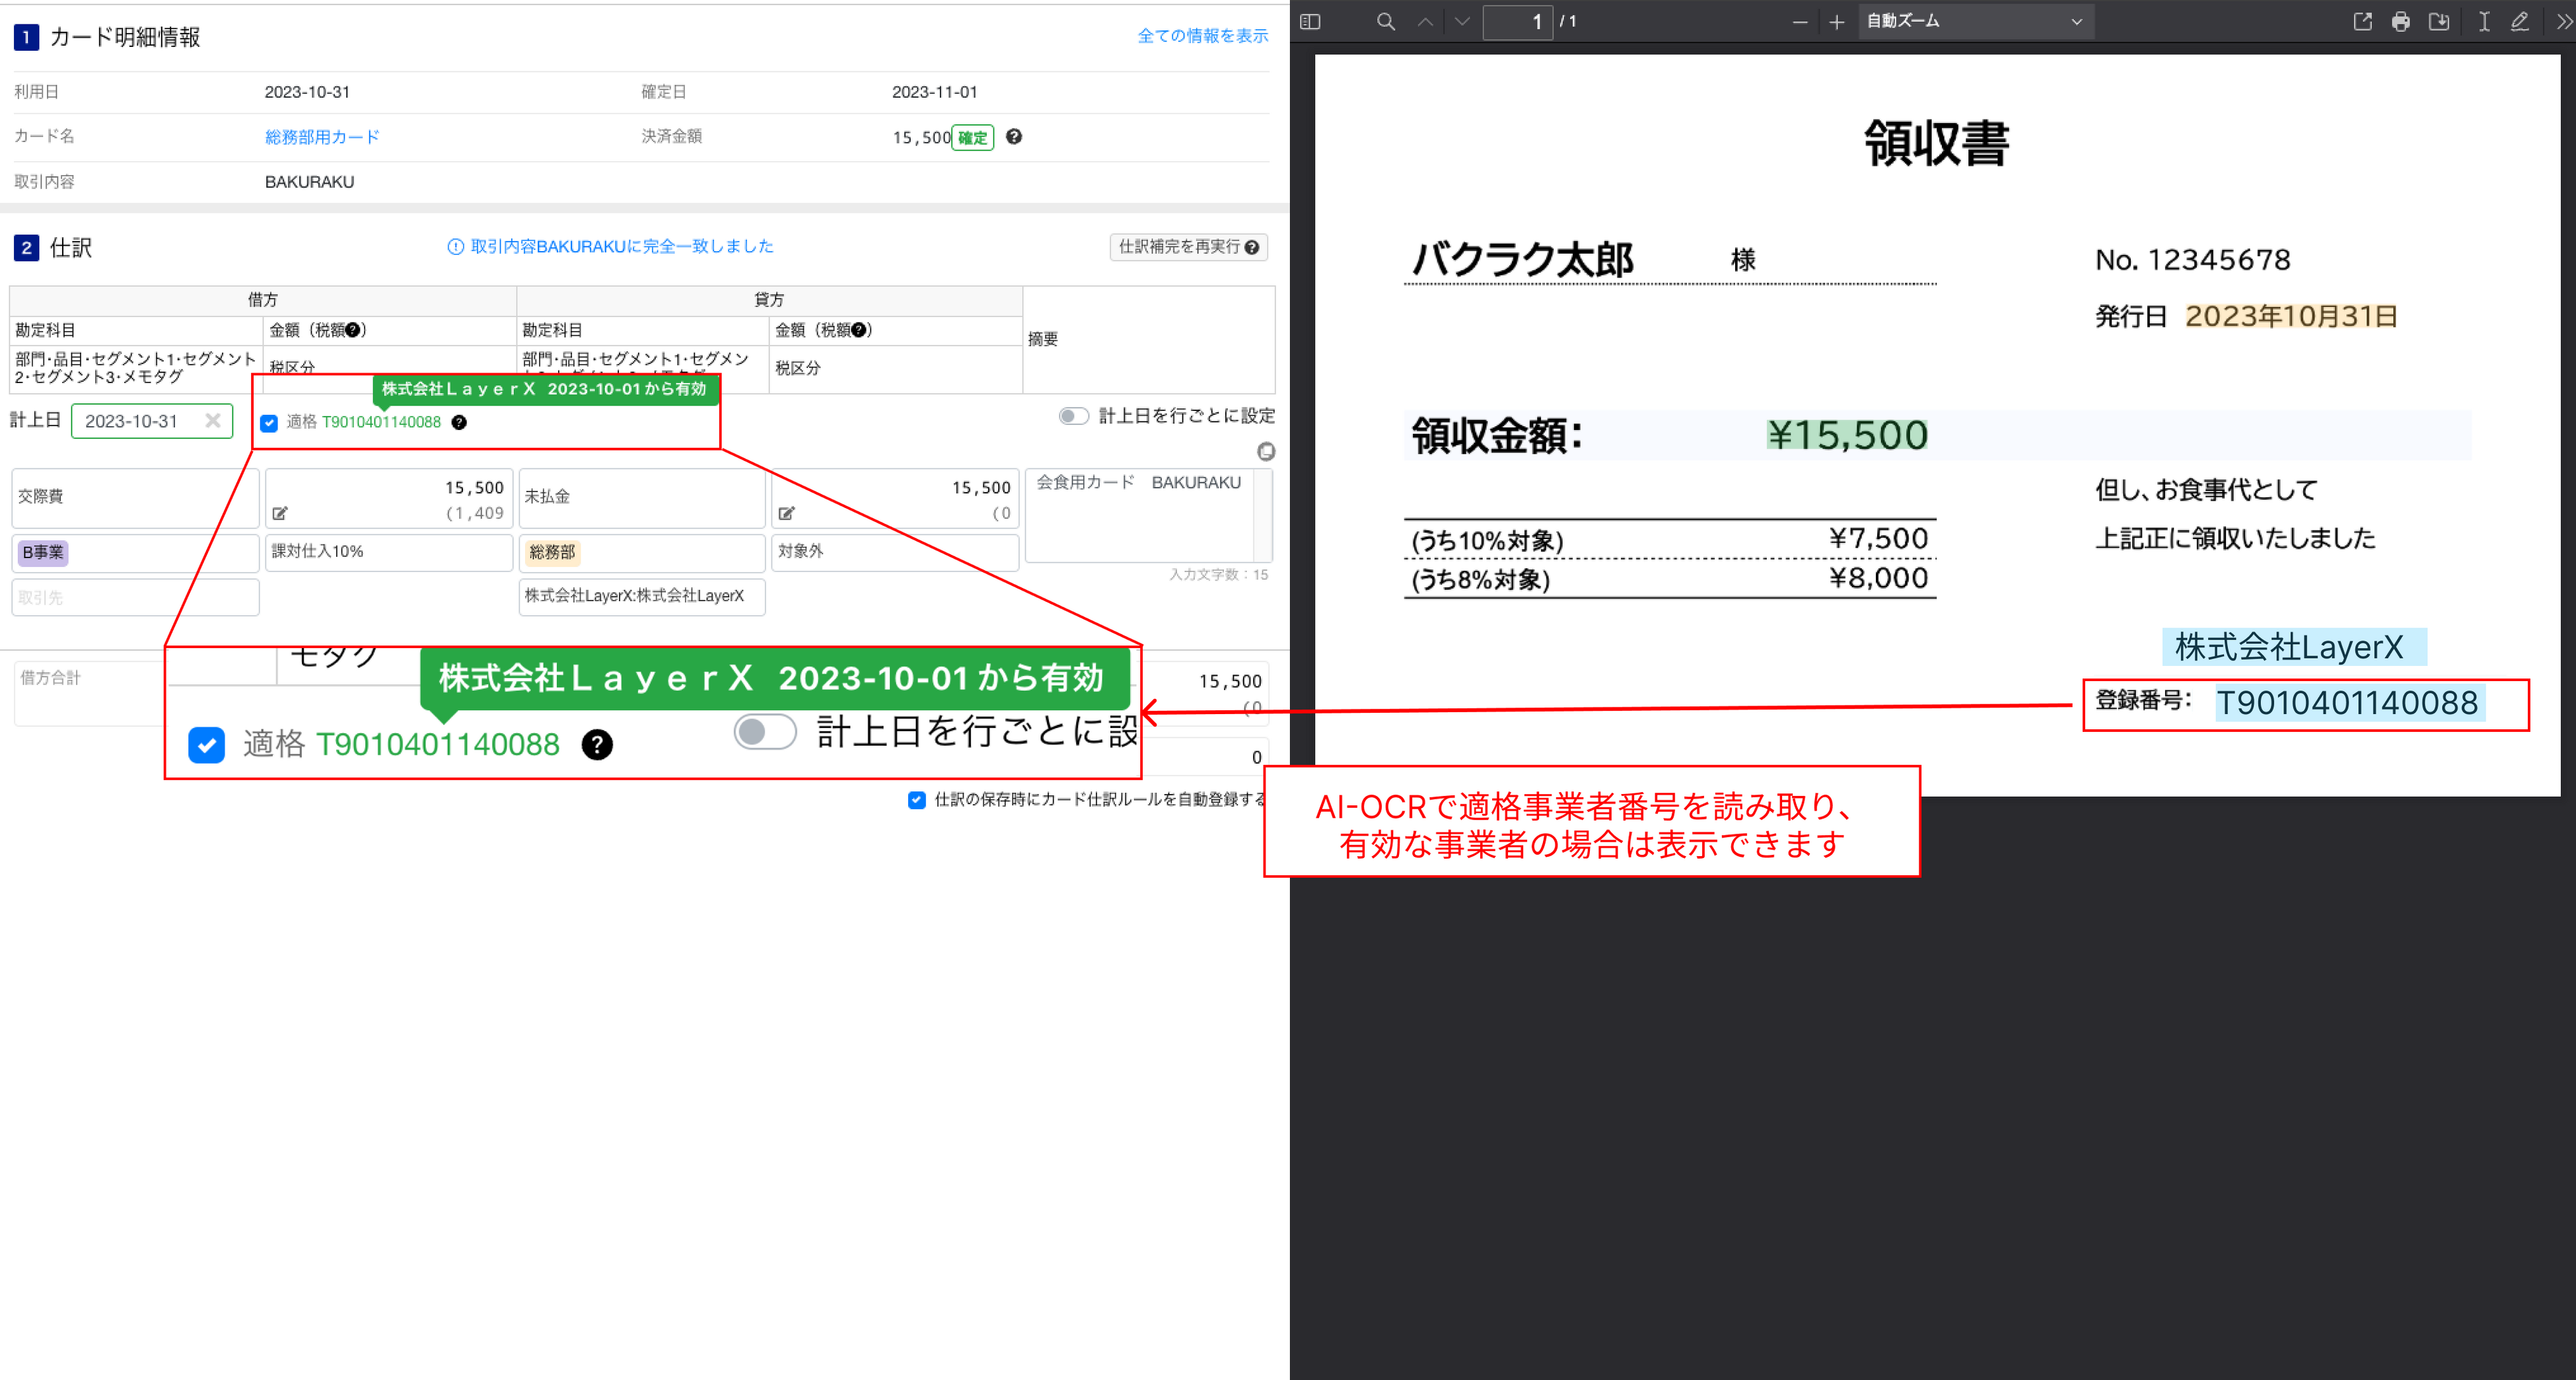Select the text selection tool

pos(2484,21)
